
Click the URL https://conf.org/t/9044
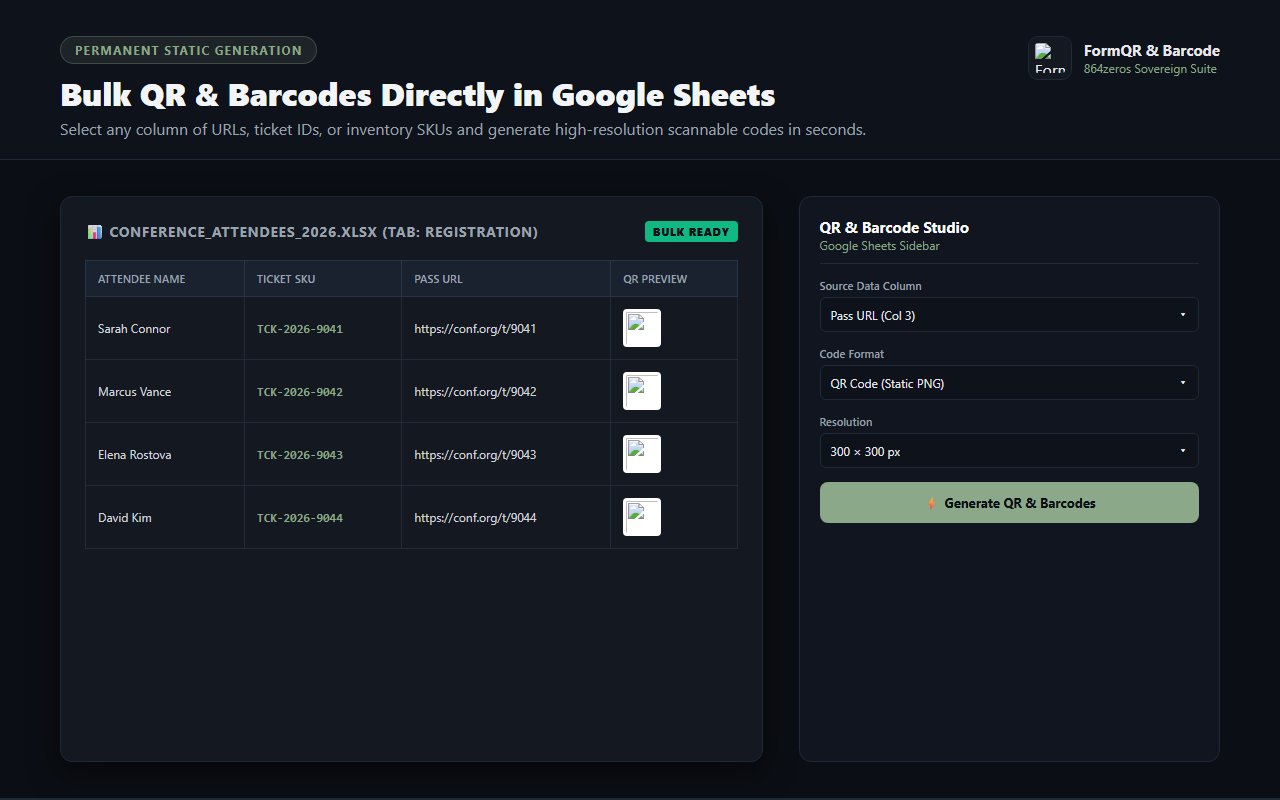475,518
